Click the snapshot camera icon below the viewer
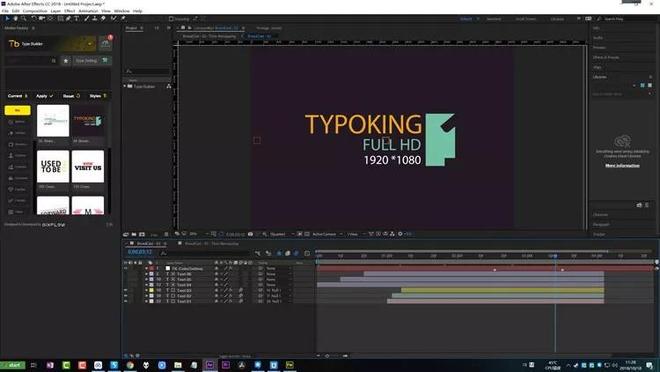The width and height of the screenshot is (660, 372). point(250,234)
